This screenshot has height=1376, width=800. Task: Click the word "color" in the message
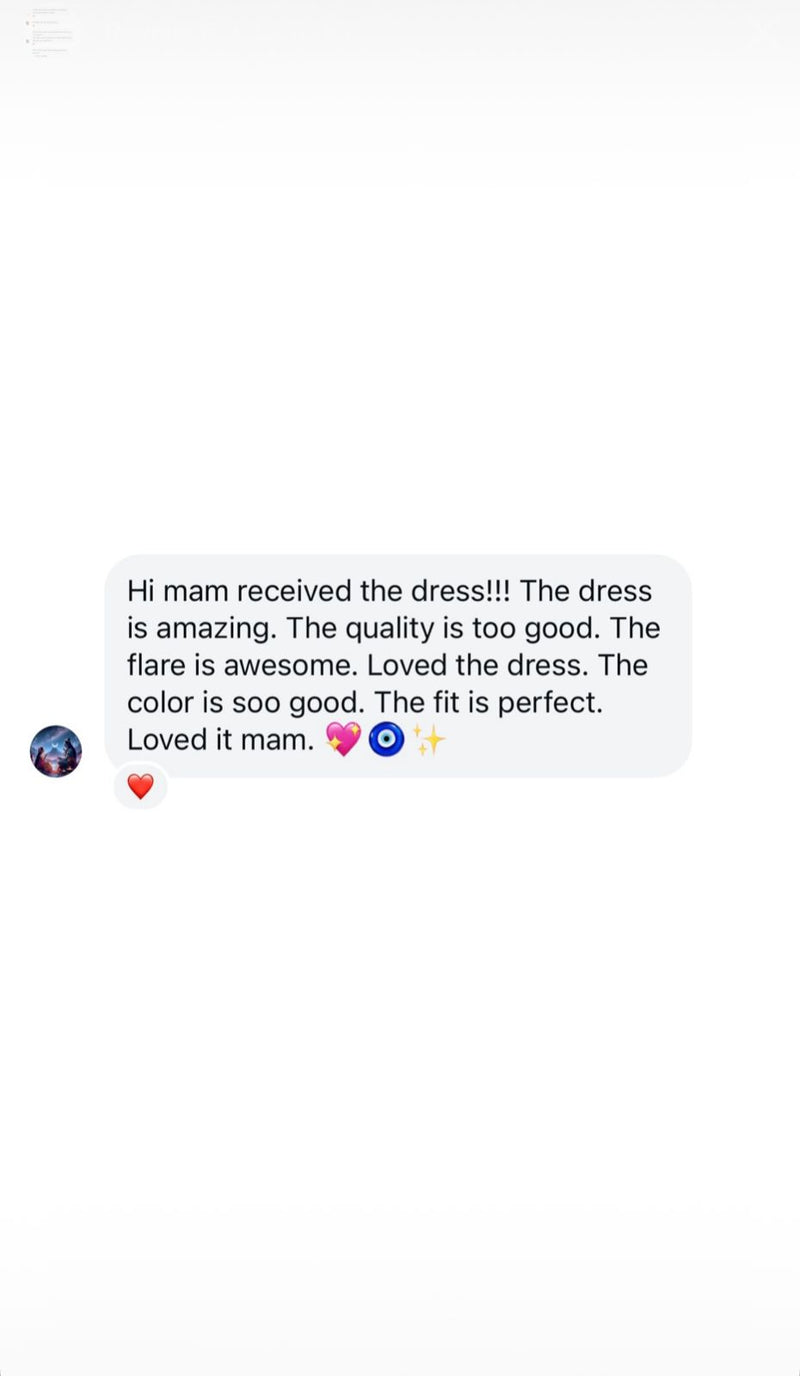point(161,703)
